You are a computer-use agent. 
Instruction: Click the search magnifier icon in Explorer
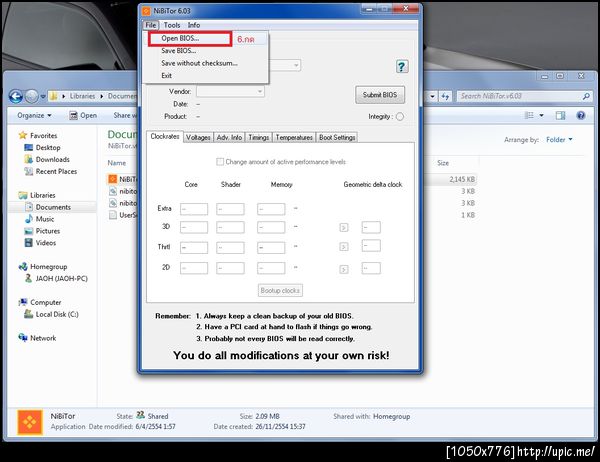pos(586,96)
